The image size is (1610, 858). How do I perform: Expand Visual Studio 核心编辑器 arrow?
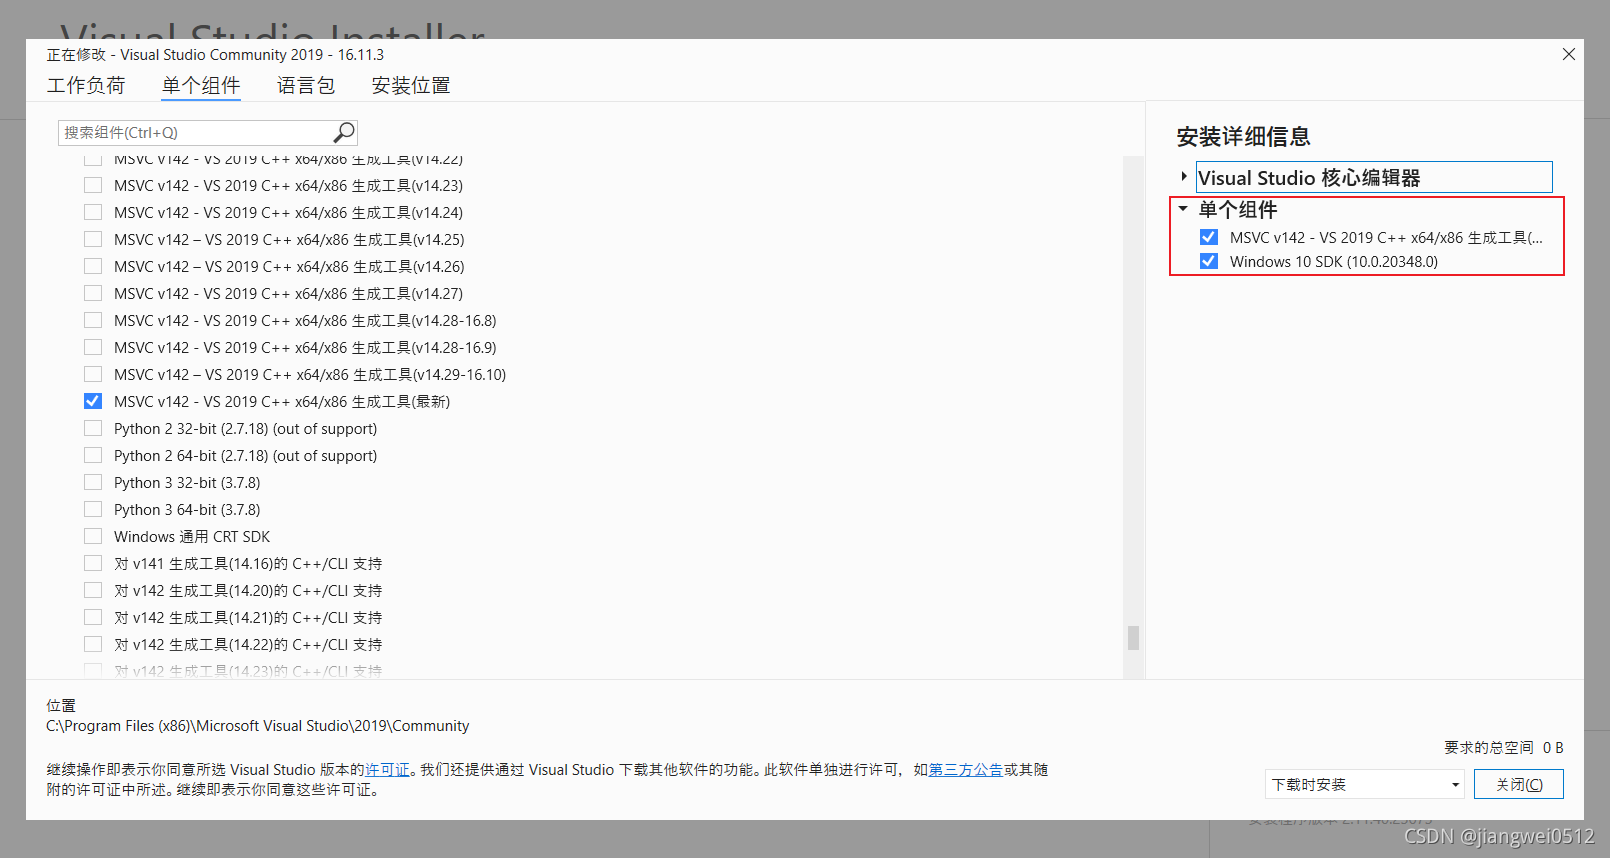coord(1184,177)
